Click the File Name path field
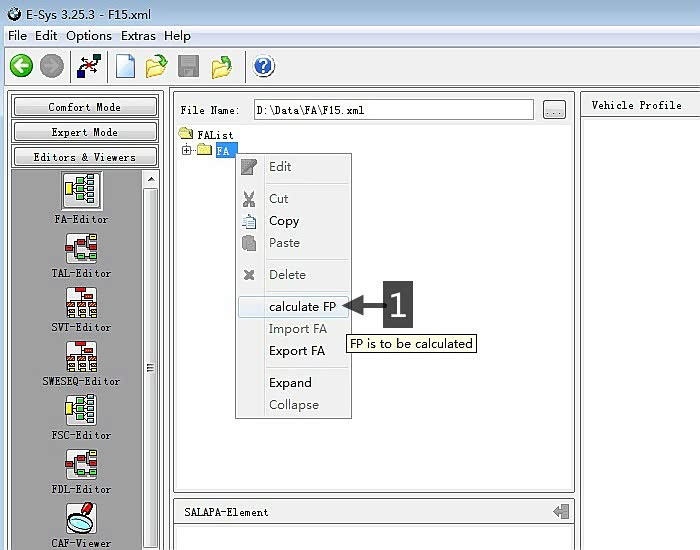Image resolution: width=700 pixels, height=550 pixels. pyautogui.click(x=393, y=110)
